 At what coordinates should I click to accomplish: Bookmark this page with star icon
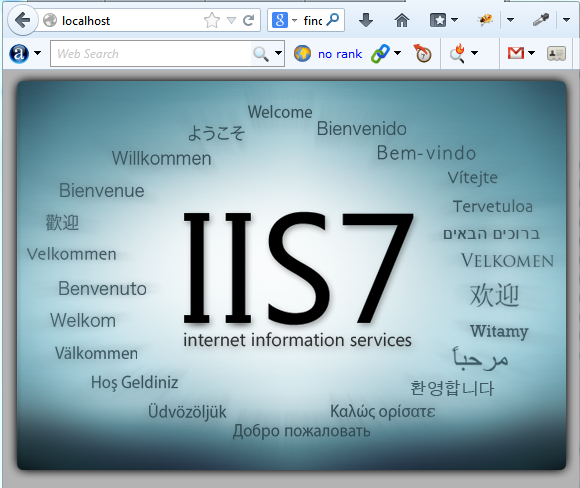tap(212, 20)
